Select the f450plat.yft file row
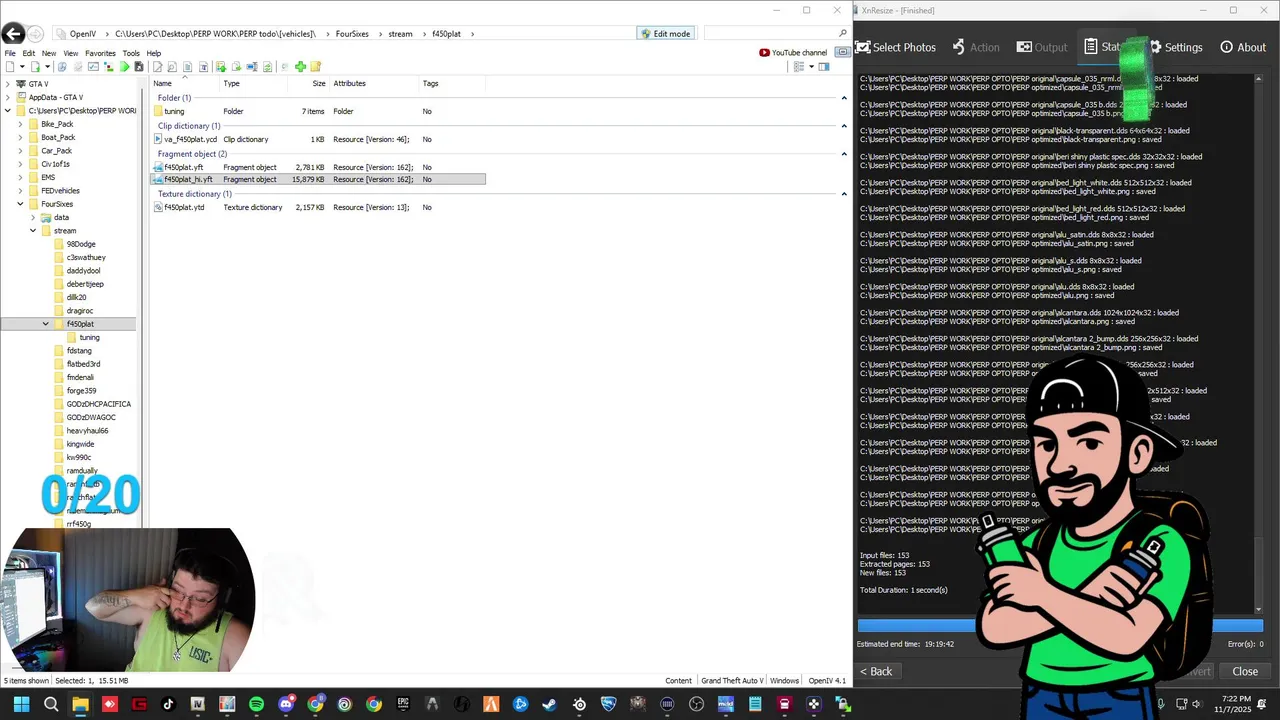The height and width of the screenshot is (720, 1280). [x=318, y=167]
